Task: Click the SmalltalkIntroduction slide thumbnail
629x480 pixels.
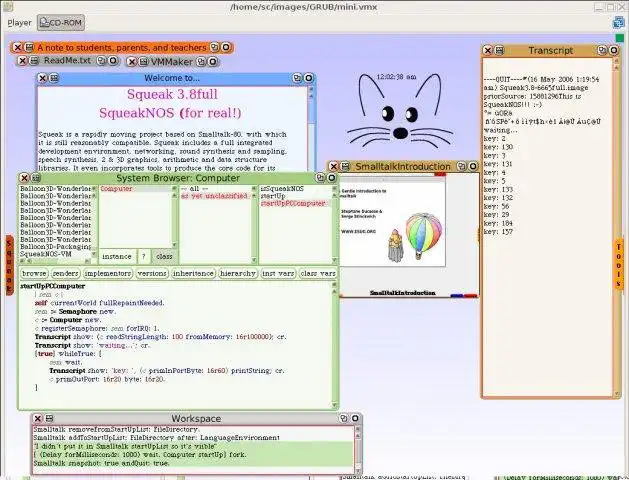Action: coord(393,222)
